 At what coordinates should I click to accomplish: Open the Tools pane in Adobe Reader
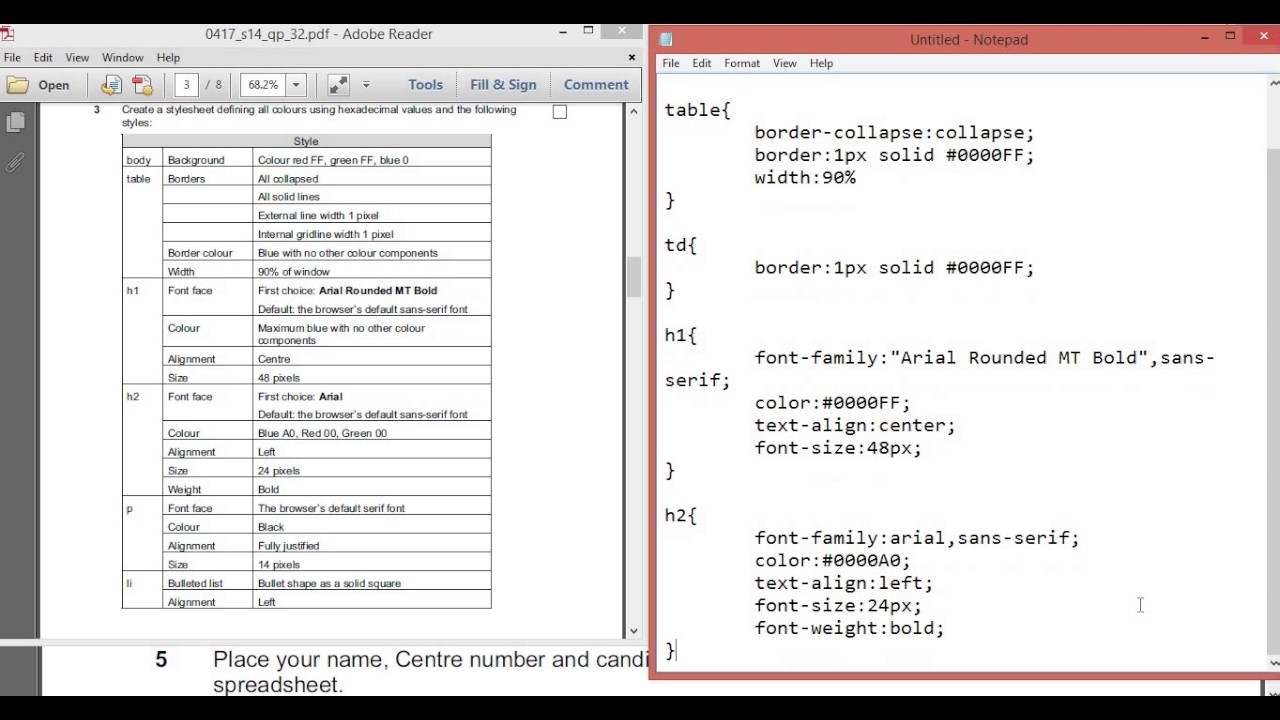point(425,85)
